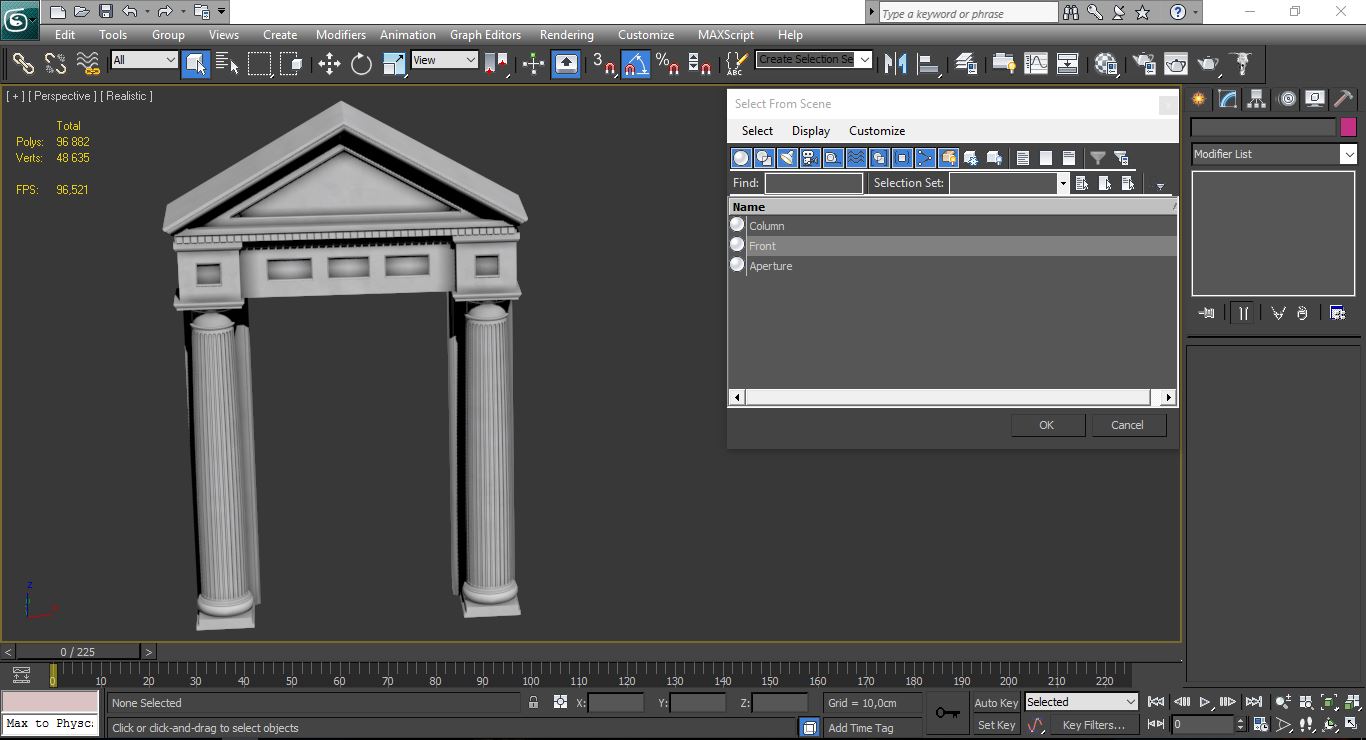Click the 0 / 225 time slider
This screenshot has width=1366, height=740.
[78, 652]
